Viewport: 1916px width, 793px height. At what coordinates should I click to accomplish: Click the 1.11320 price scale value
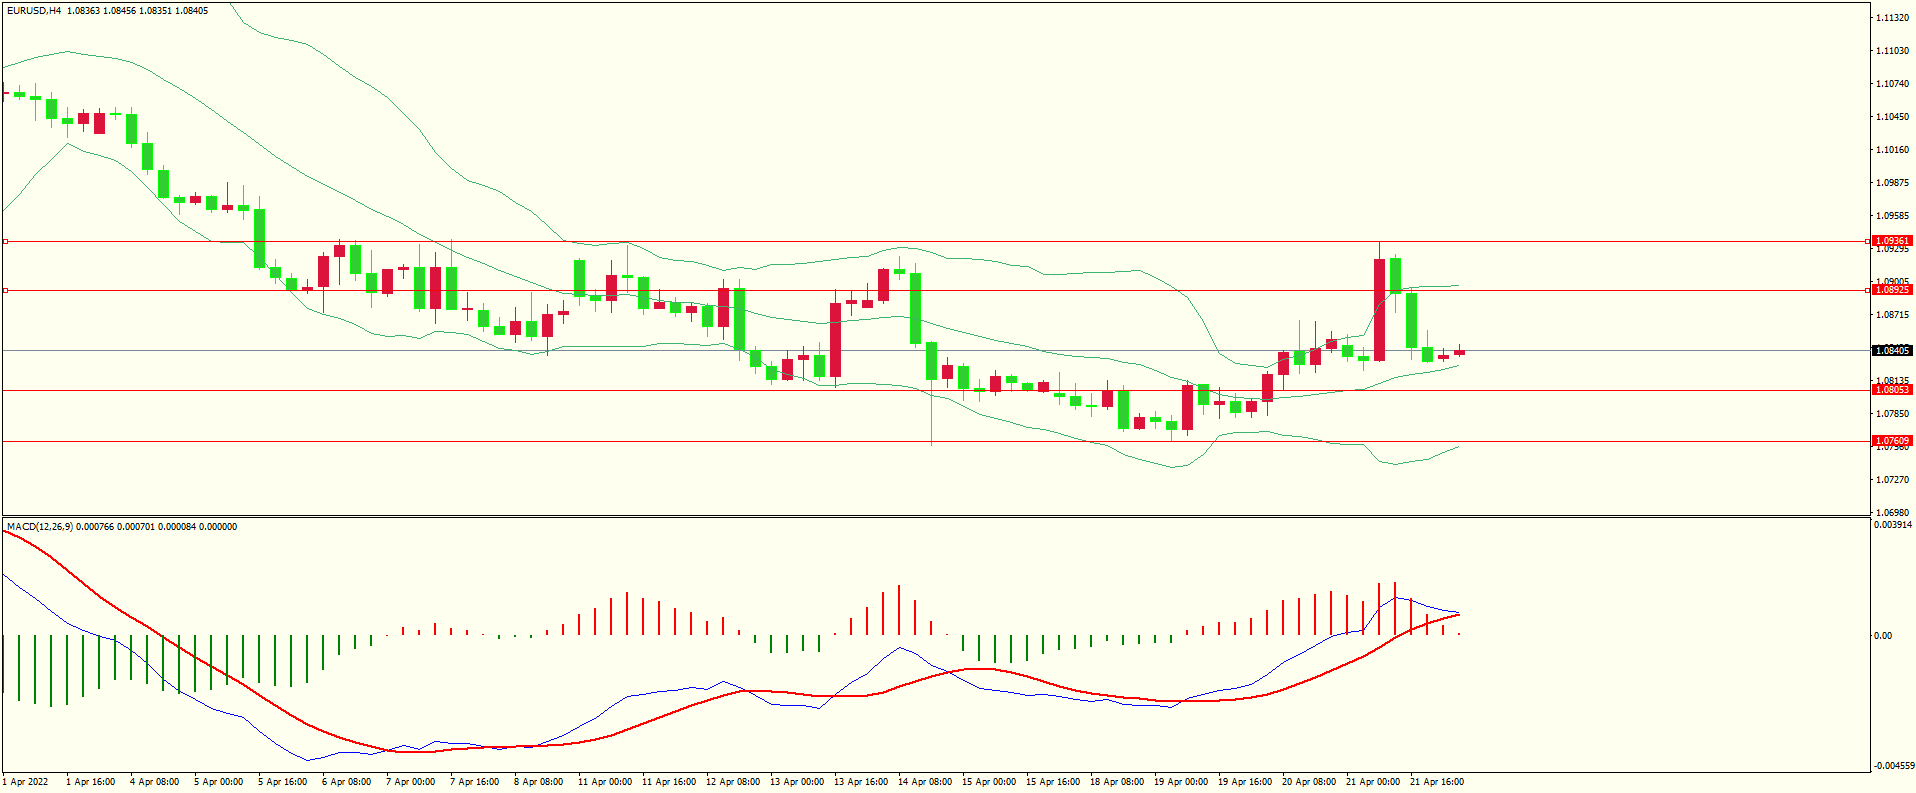coord(1893,18)
